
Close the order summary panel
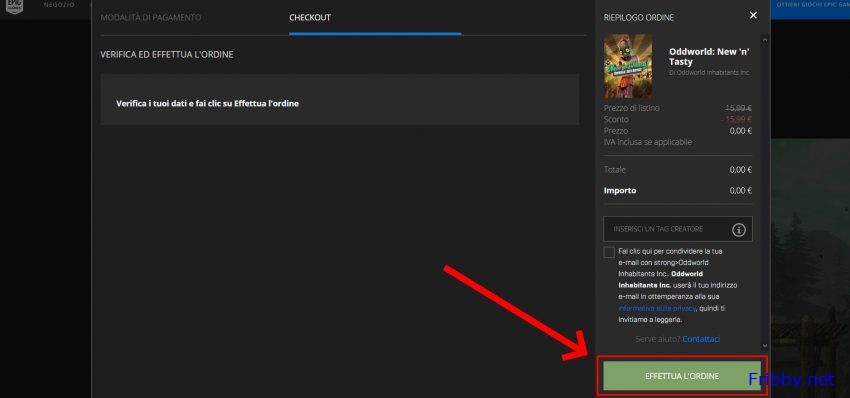coord(753,15)
